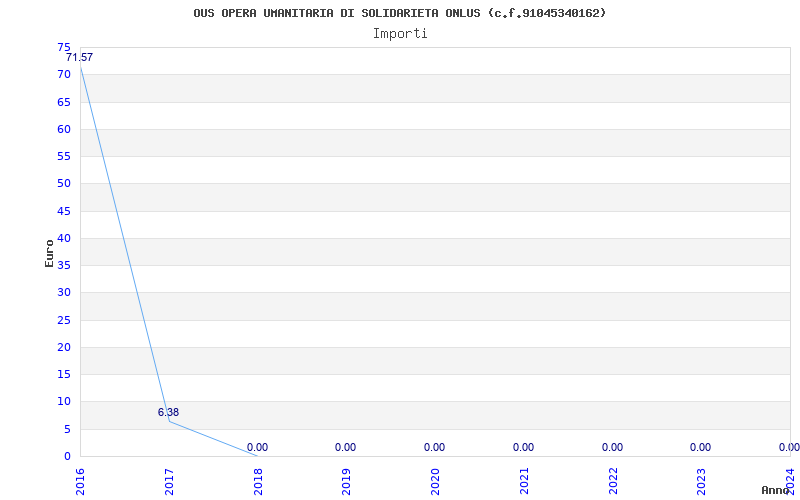Click the Anno x-axis title
Viewport: 800px width, 500px height.
coord(776,490)
